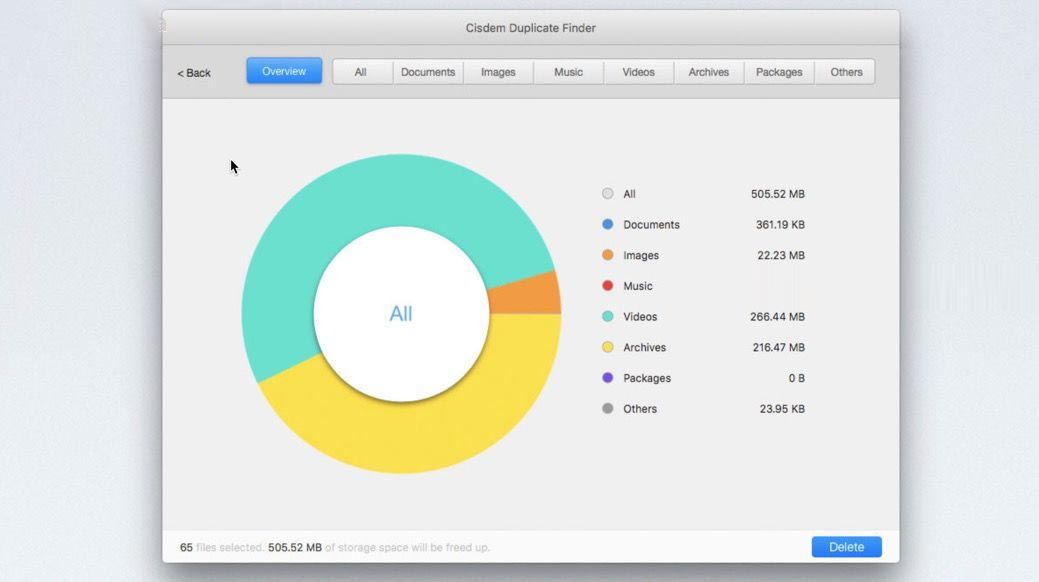
Task: Click the blue Documents legend dot
Action: click(608, 224)
